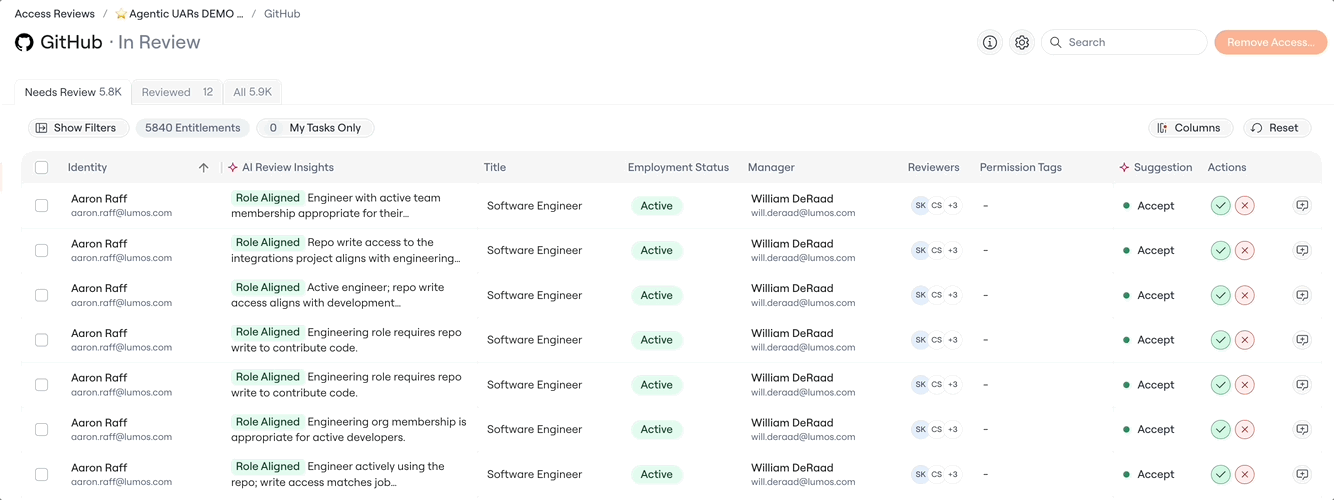Sort by the Title column header

(495, 168)
